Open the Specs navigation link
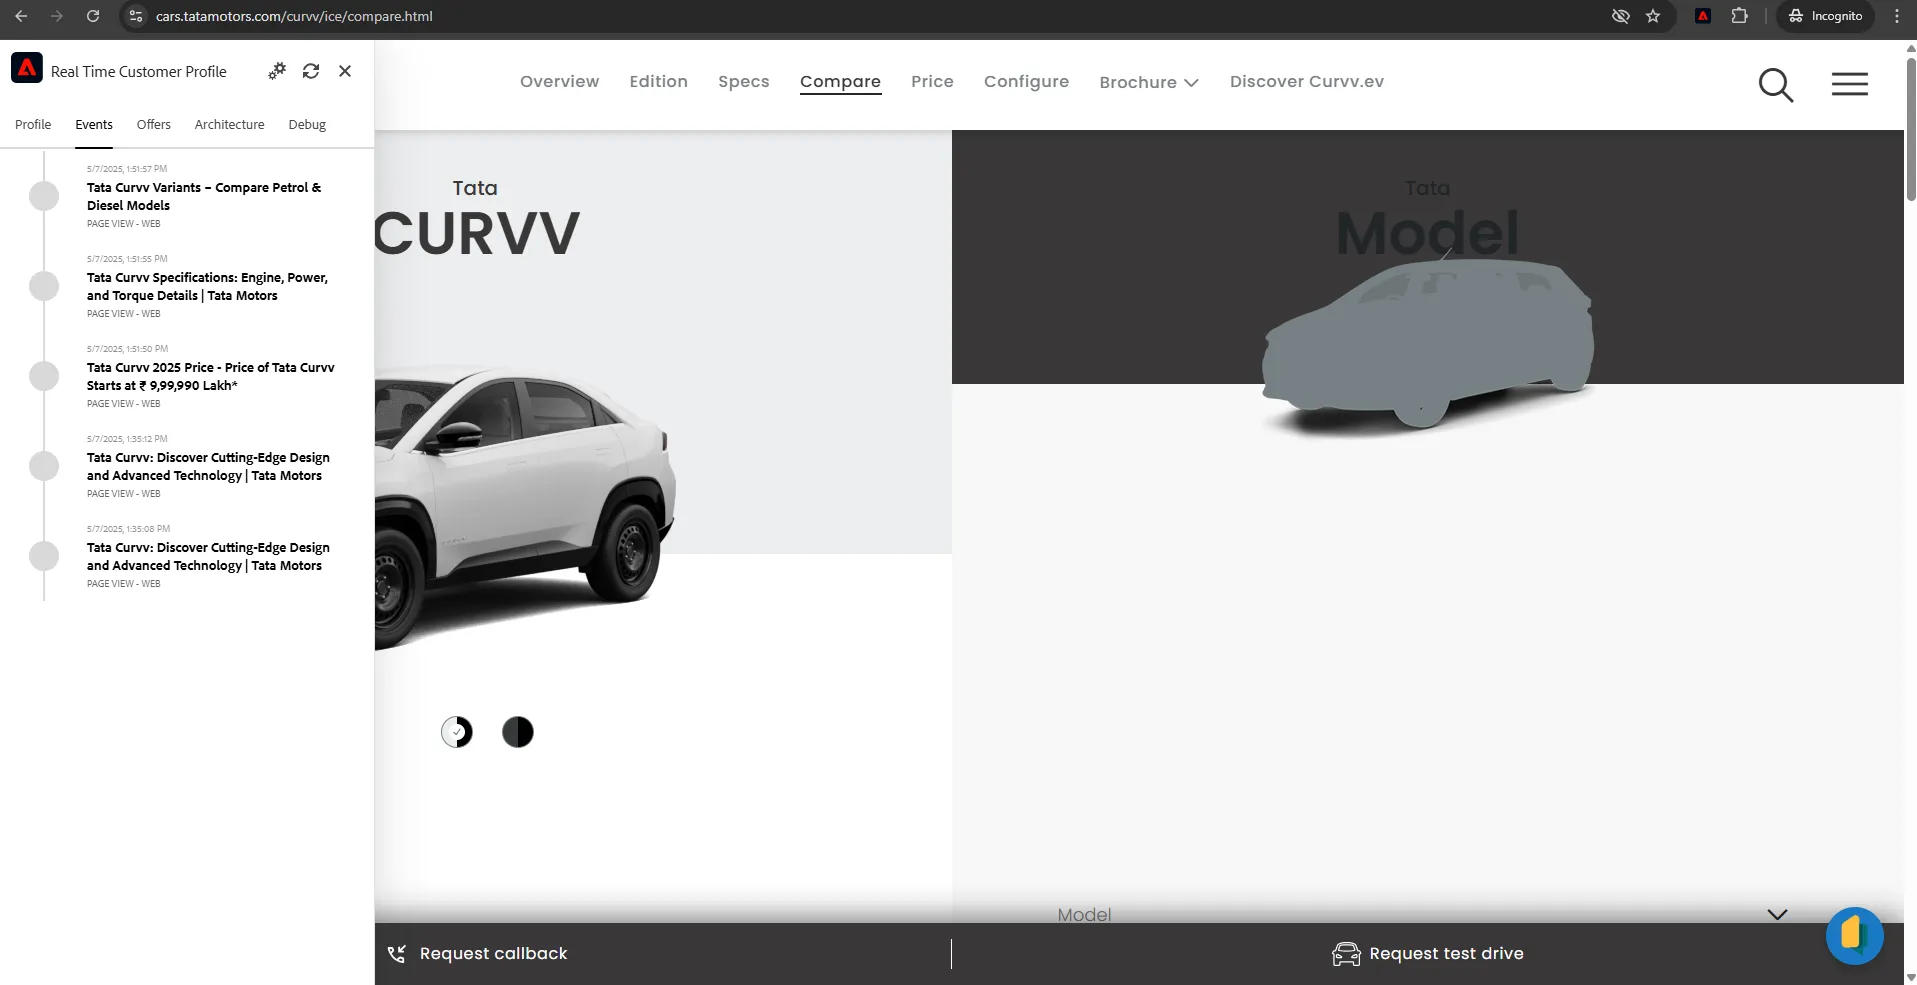Screen dimensions: 1917x985 coord(744,82)
